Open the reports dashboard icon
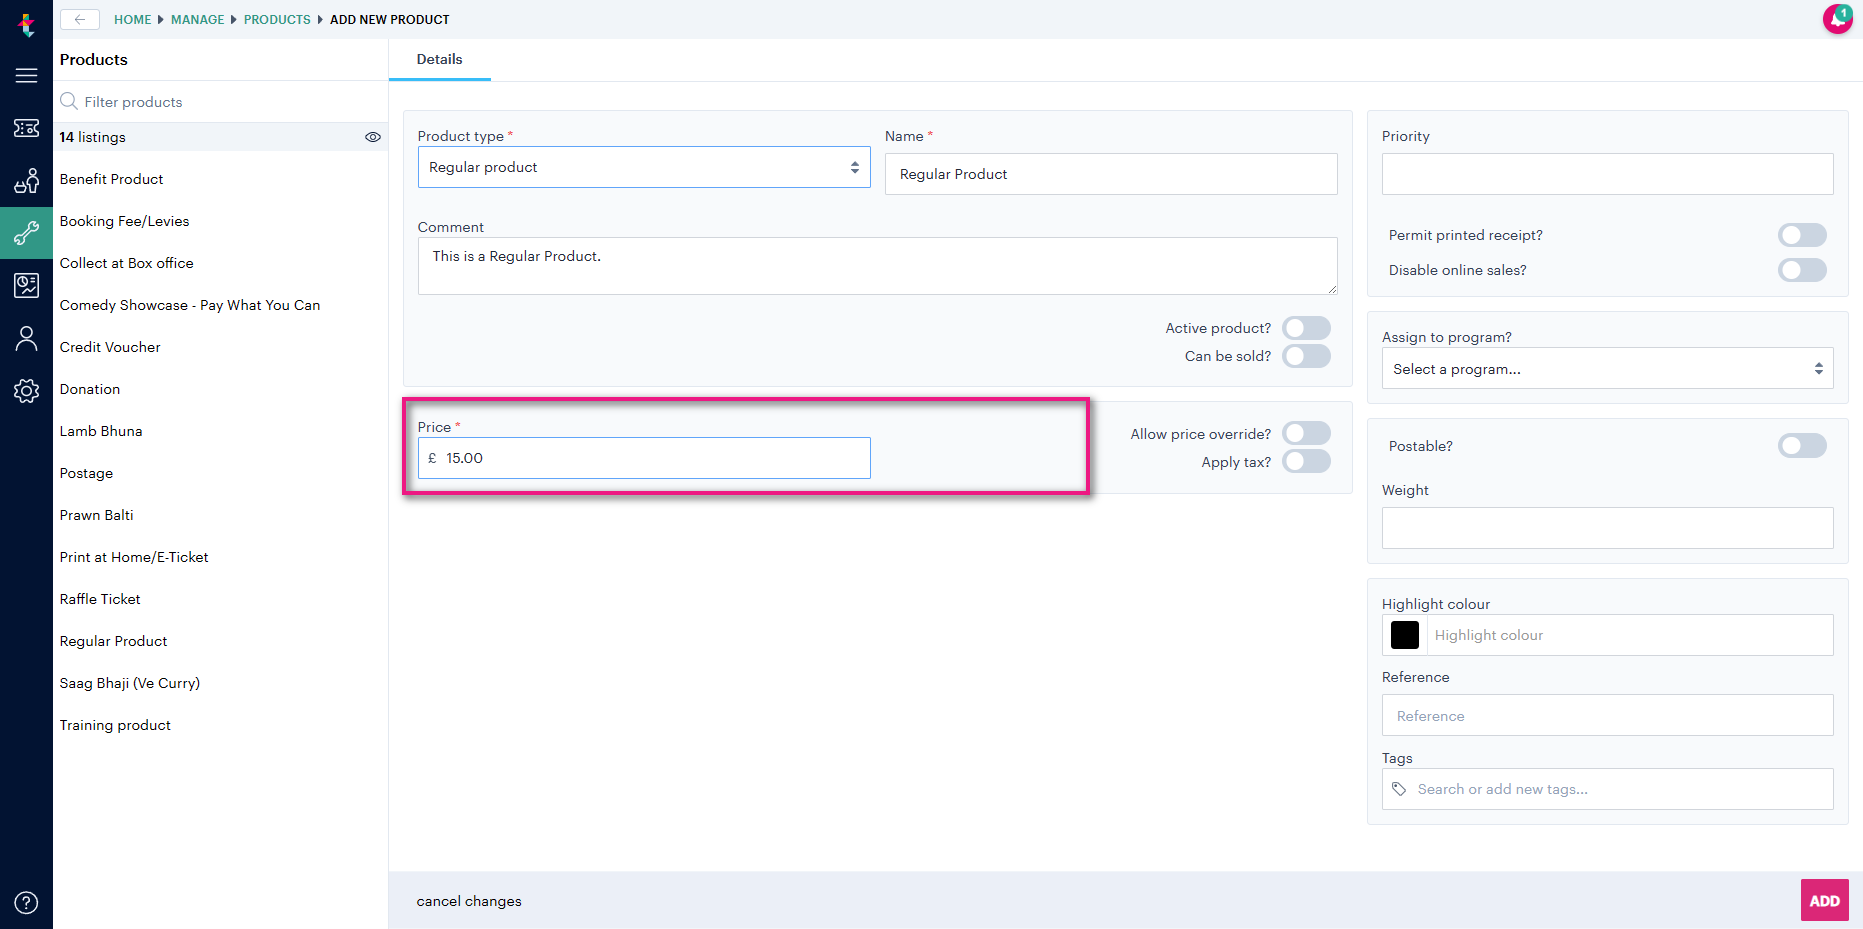Screen dimensions: 1863x929 pos(27,285)
